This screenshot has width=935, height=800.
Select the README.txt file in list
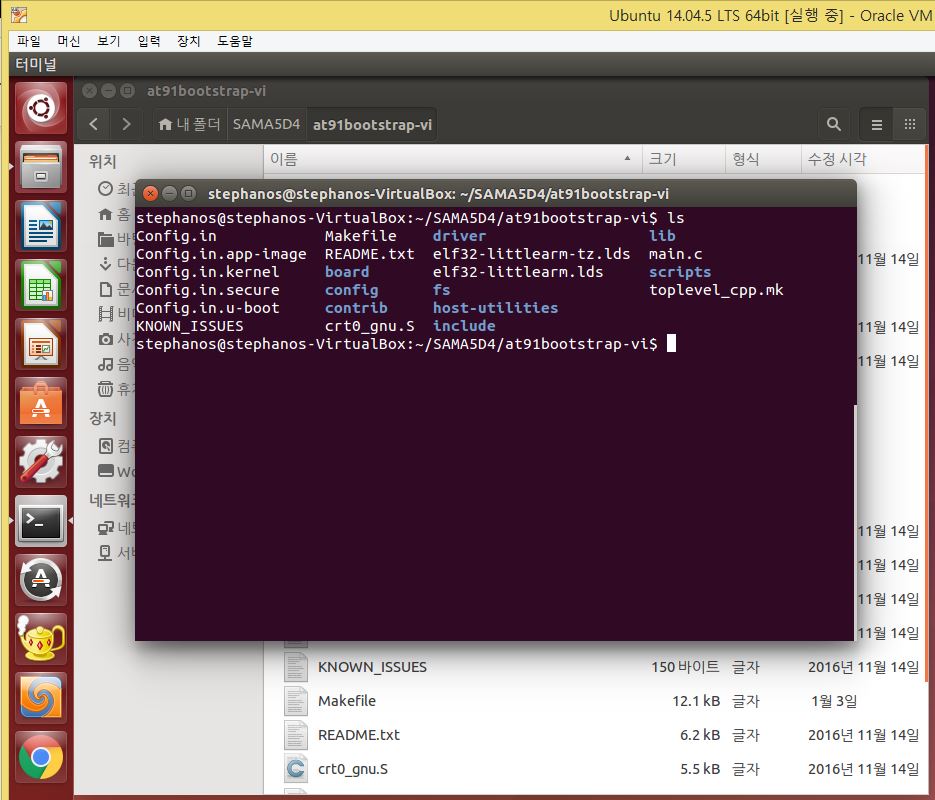tap(358, 734)
